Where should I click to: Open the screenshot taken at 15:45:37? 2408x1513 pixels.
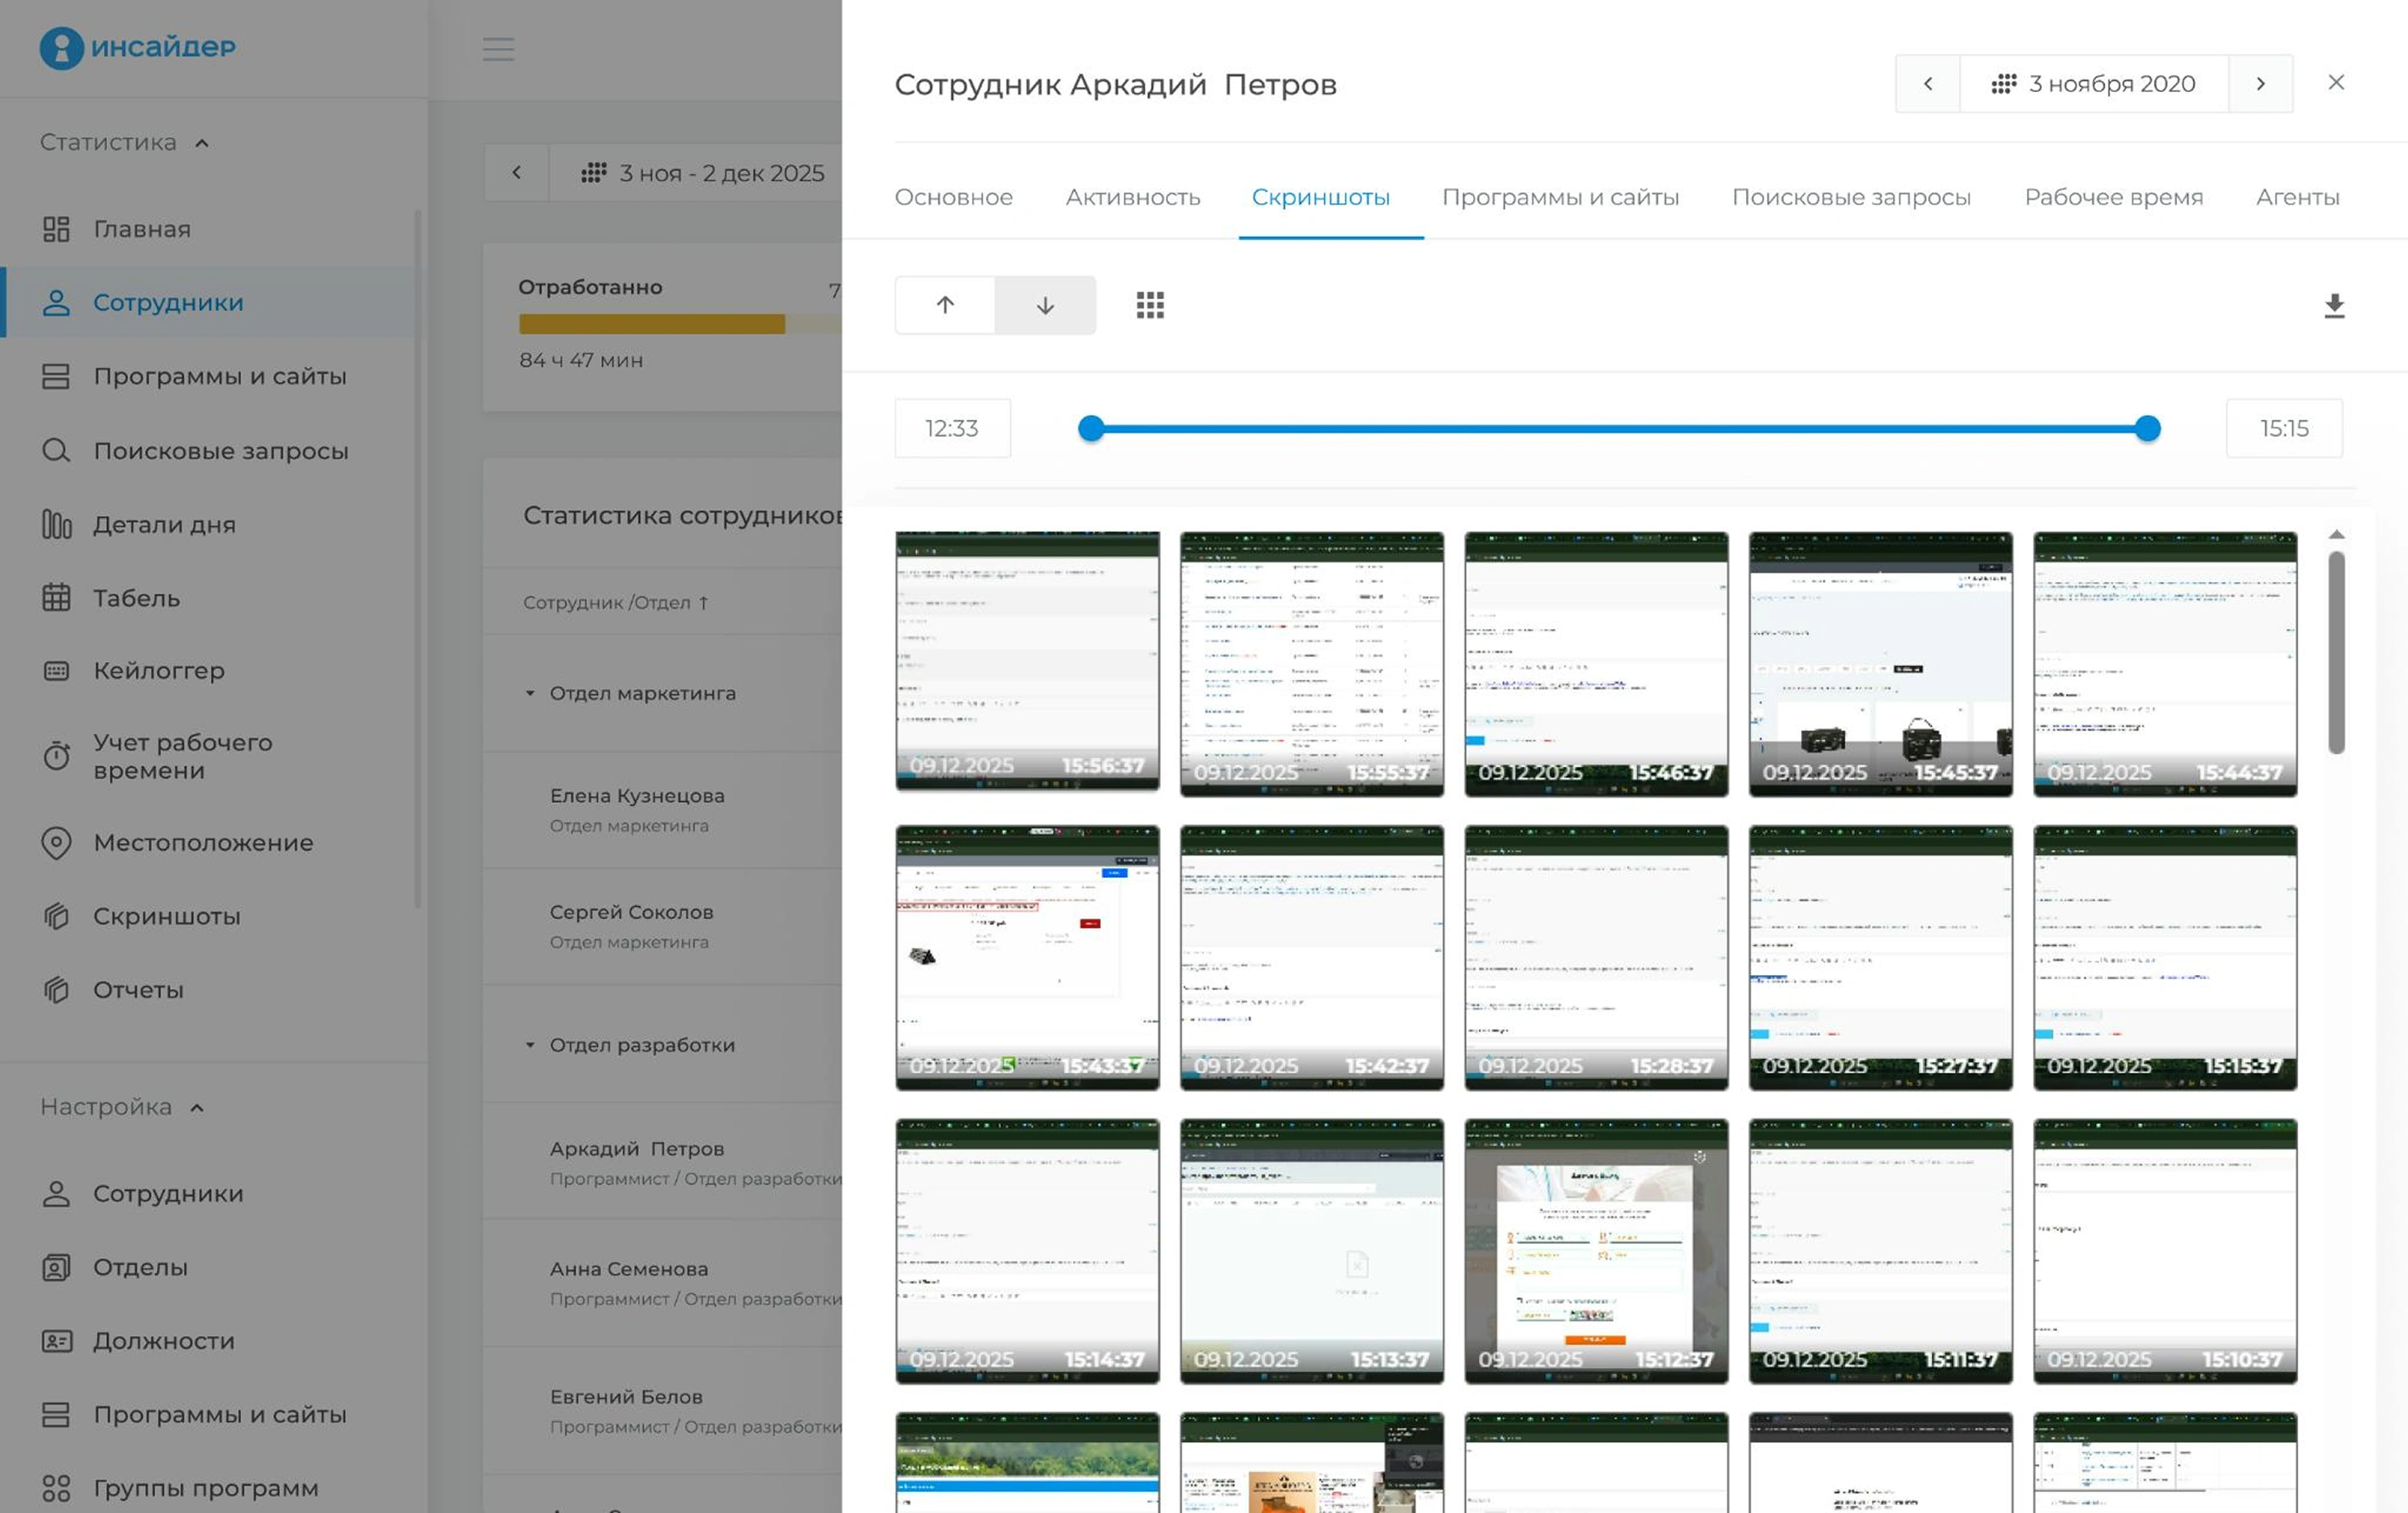pos(1880,664)
